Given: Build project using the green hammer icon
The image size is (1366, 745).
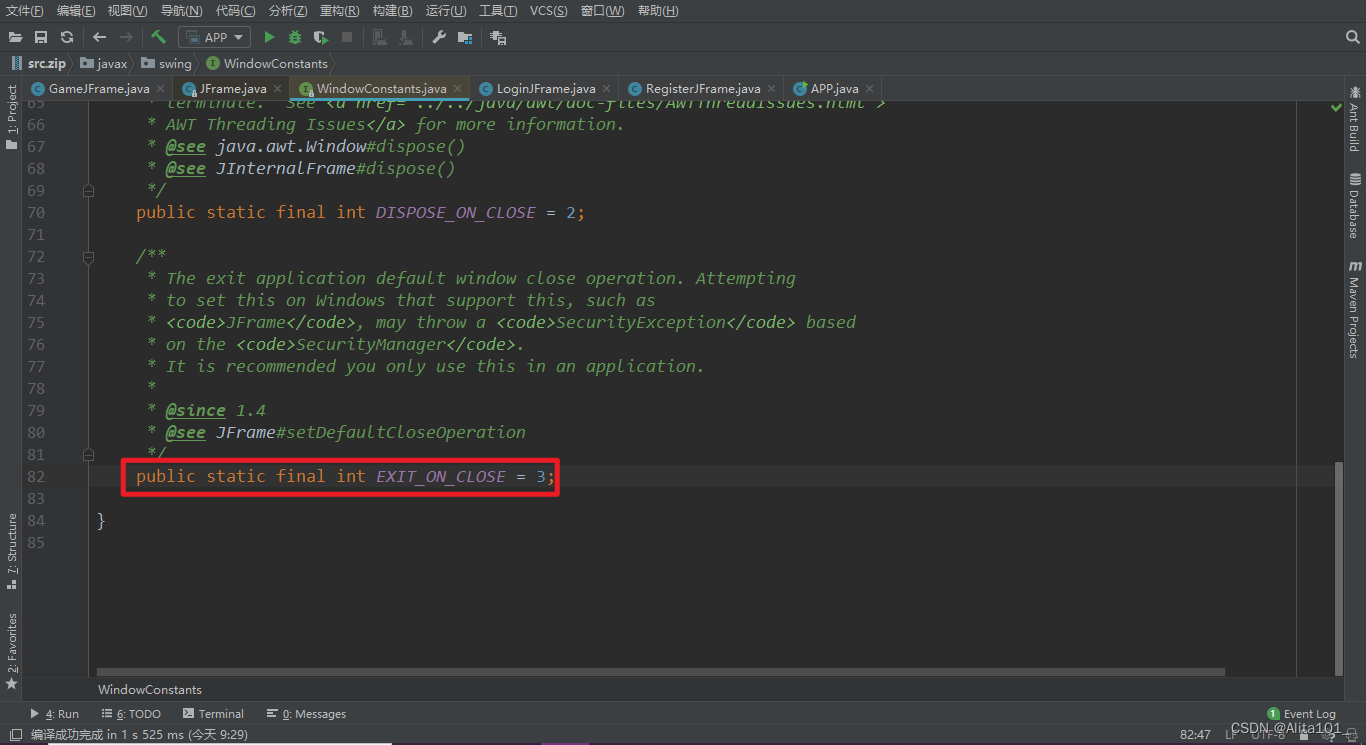Looking at the screenshot, I should [158, 37].
